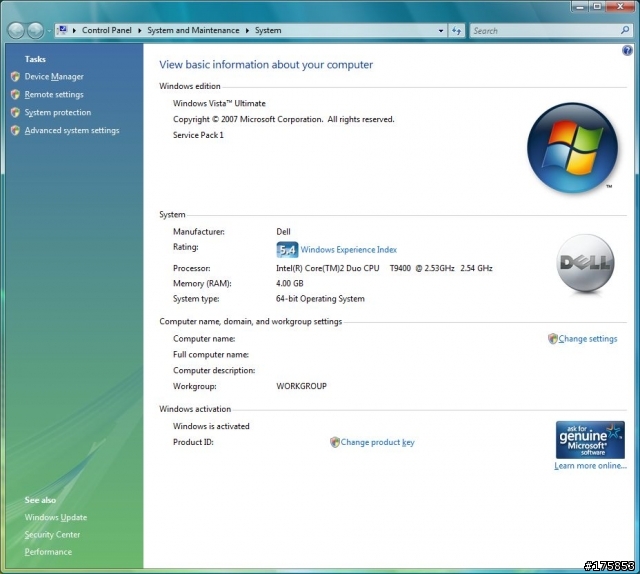640x574 pixels.
Task: Click Change product key link
Action: click(x=378, y=442)
